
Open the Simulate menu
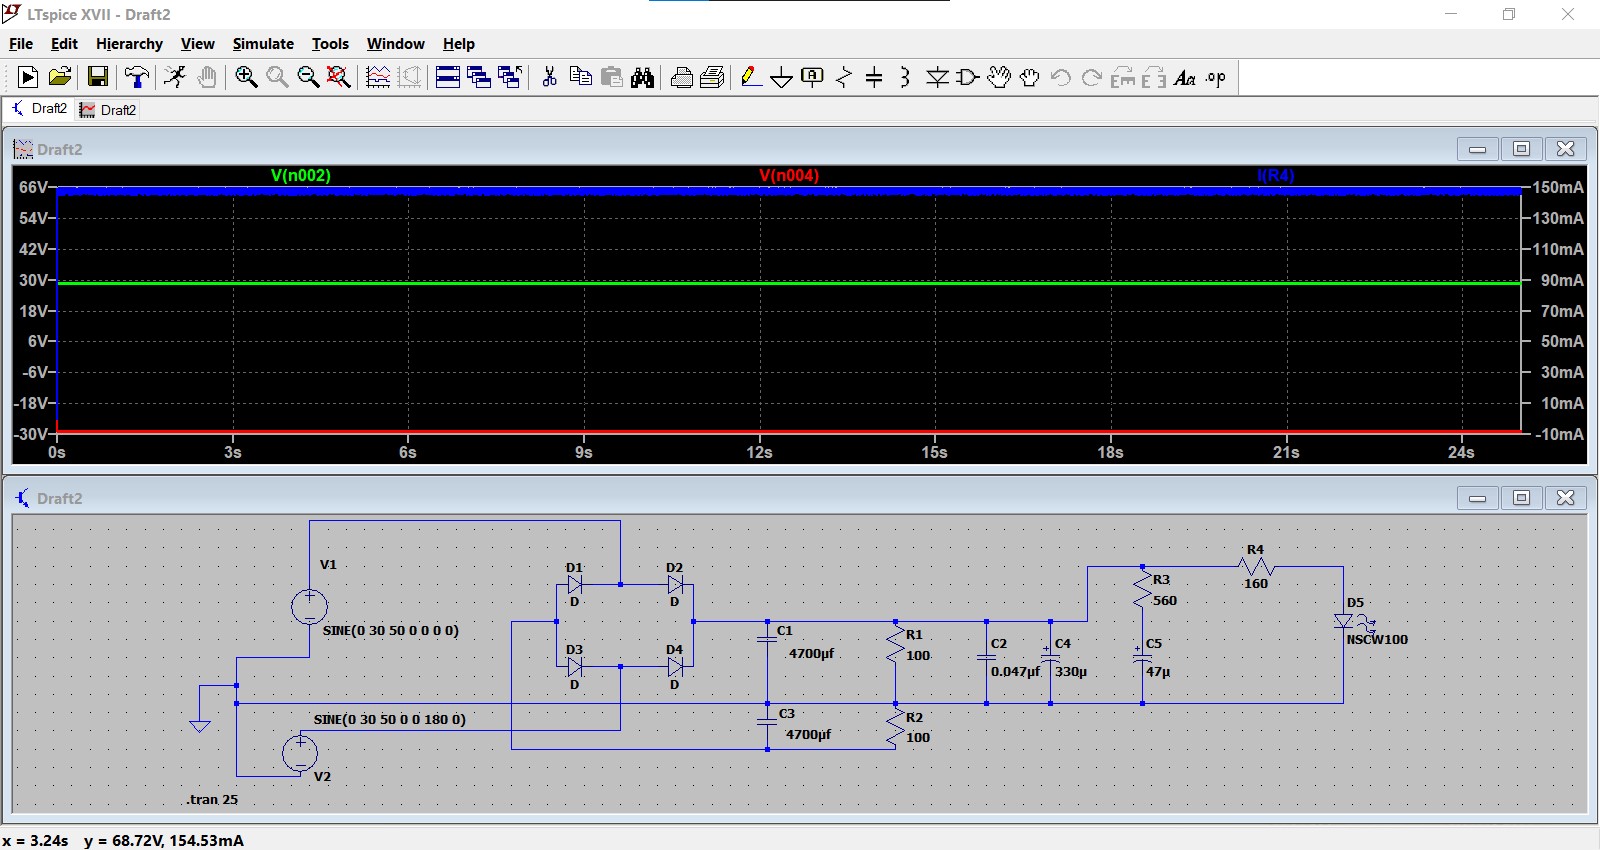(263, 44)
